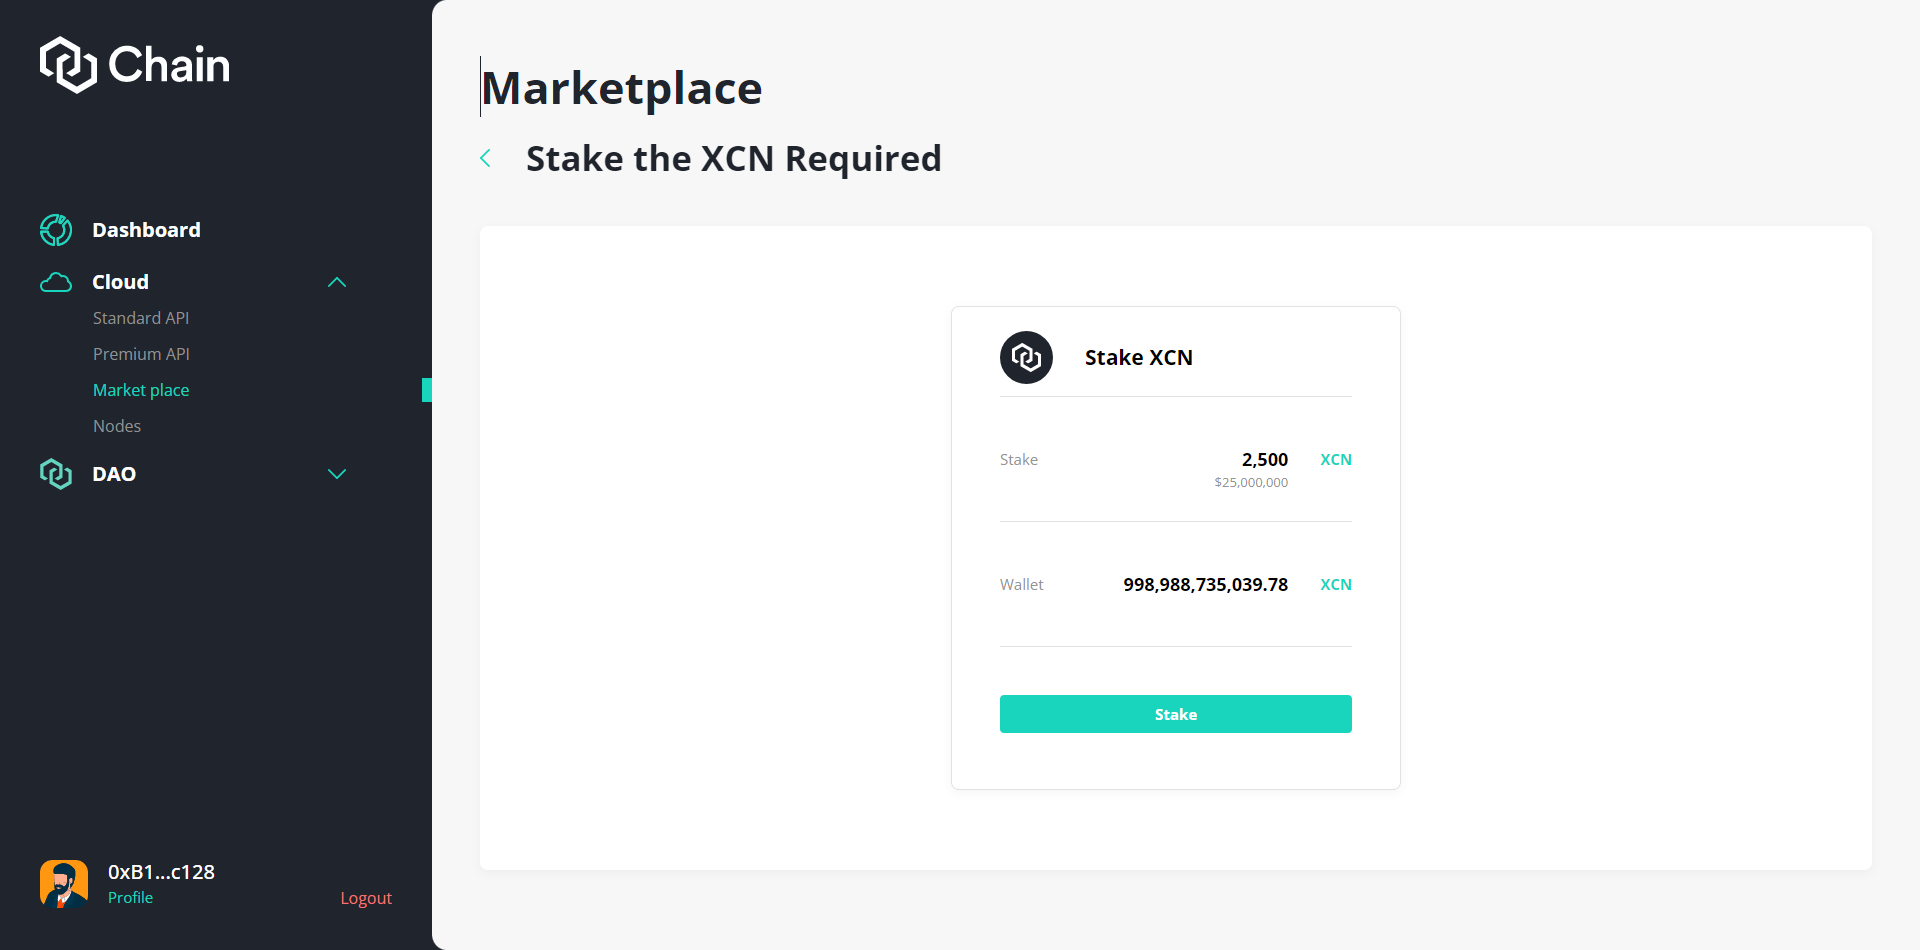Click the 0xB1...c128 wallet address
The image size is (1920, 950).
161,872
